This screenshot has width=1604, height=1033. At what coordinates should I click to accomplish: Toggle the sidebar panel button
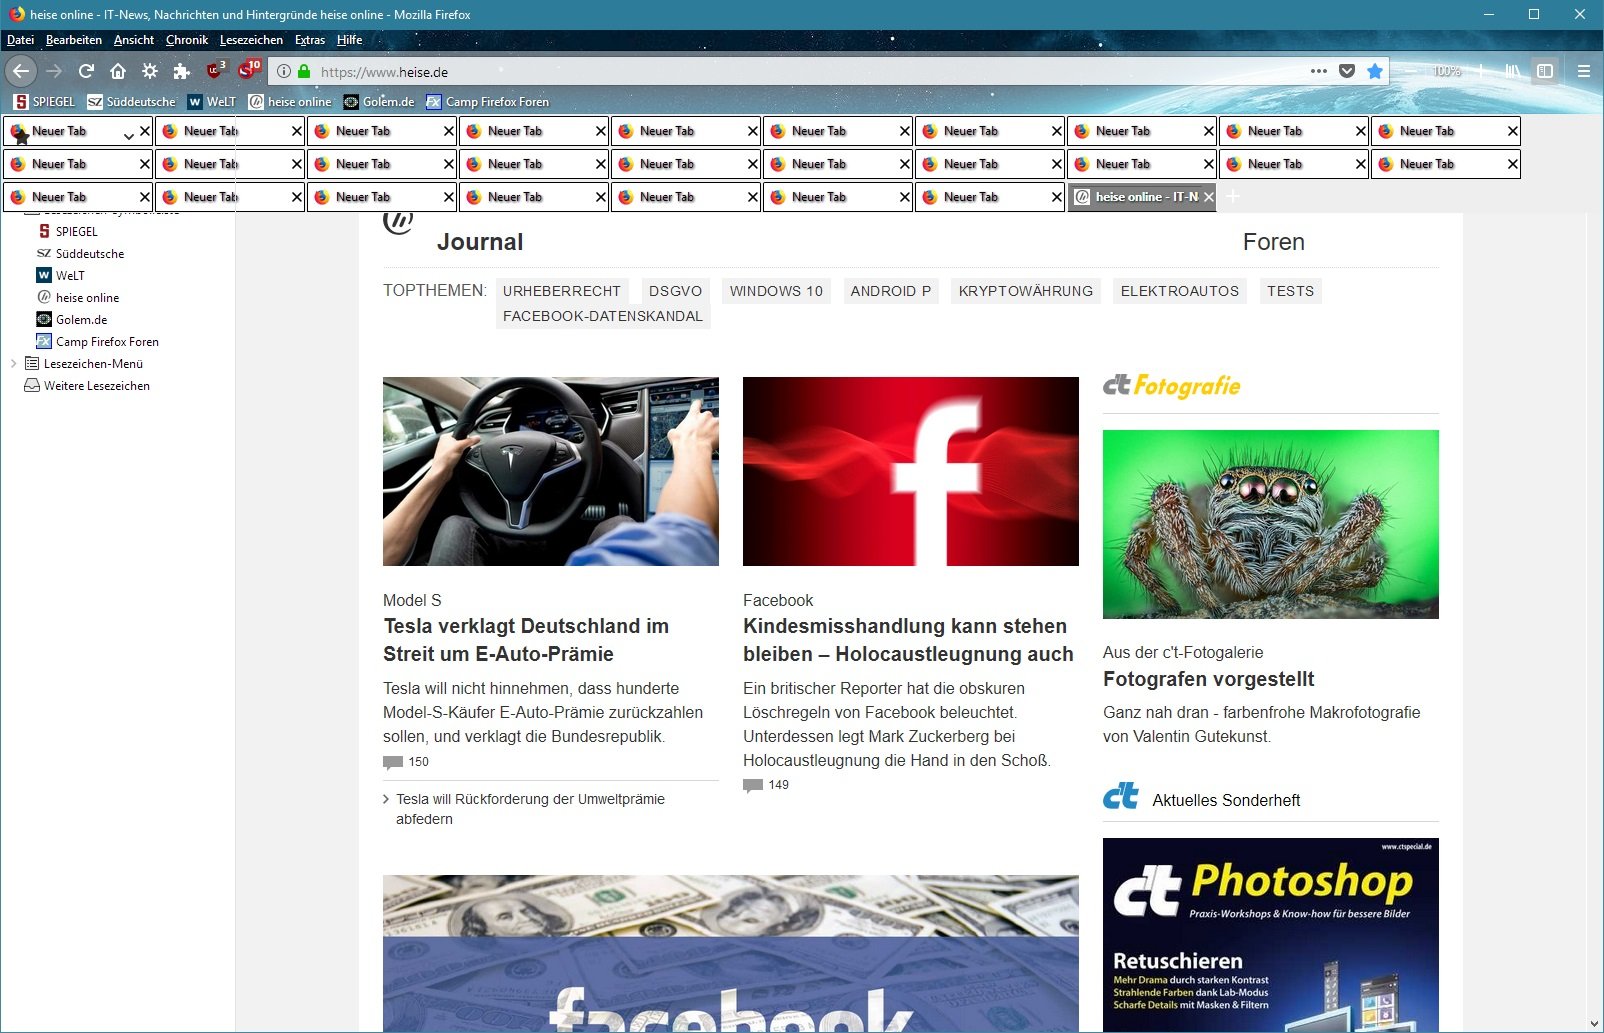click(x=1545, y=71)
